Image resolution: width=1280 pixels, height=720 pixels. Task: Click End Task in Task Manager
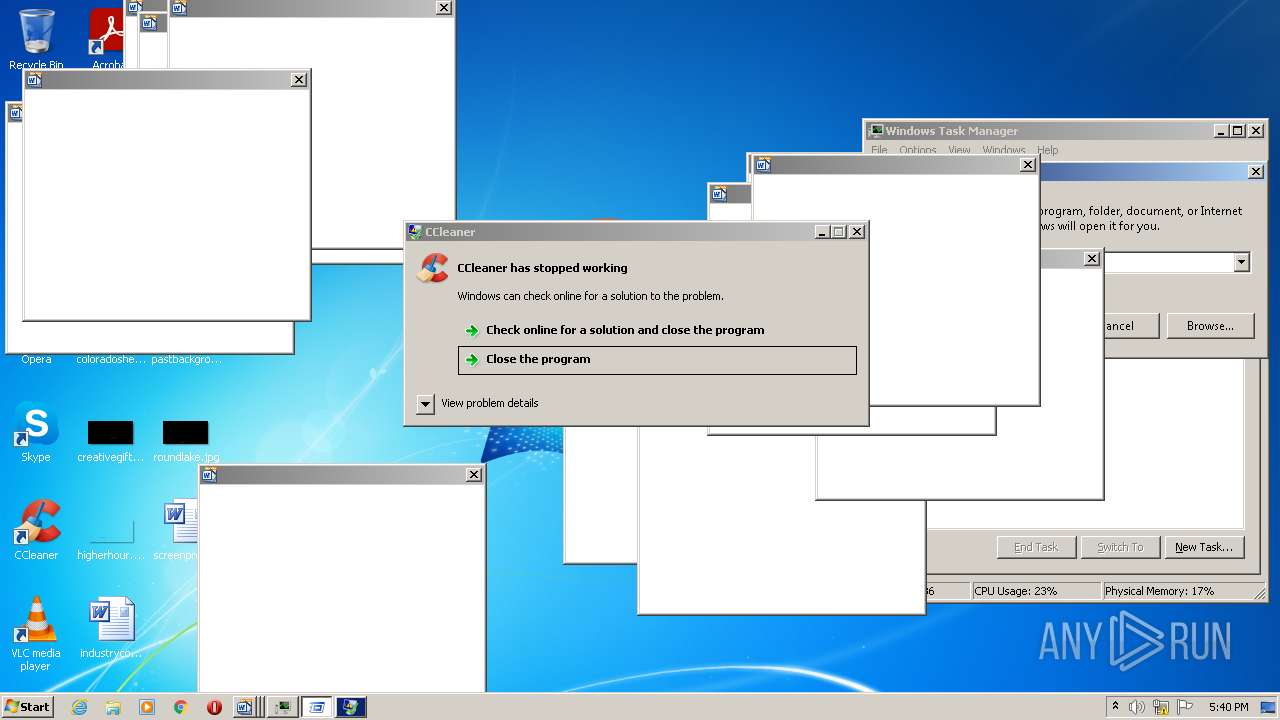tap(1036, 547)
